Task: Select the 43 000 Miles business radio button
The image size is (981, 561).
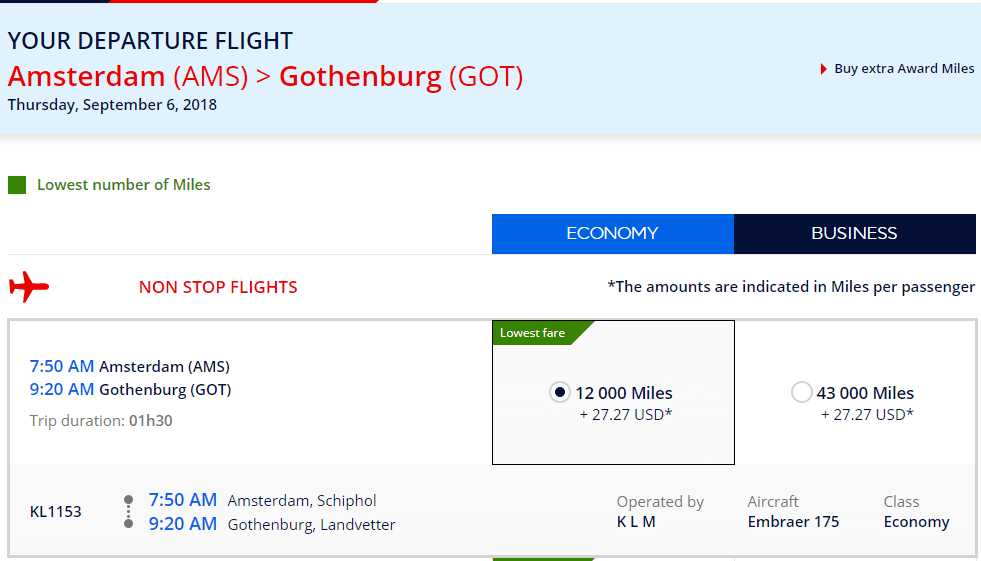Action: [801, 393]
